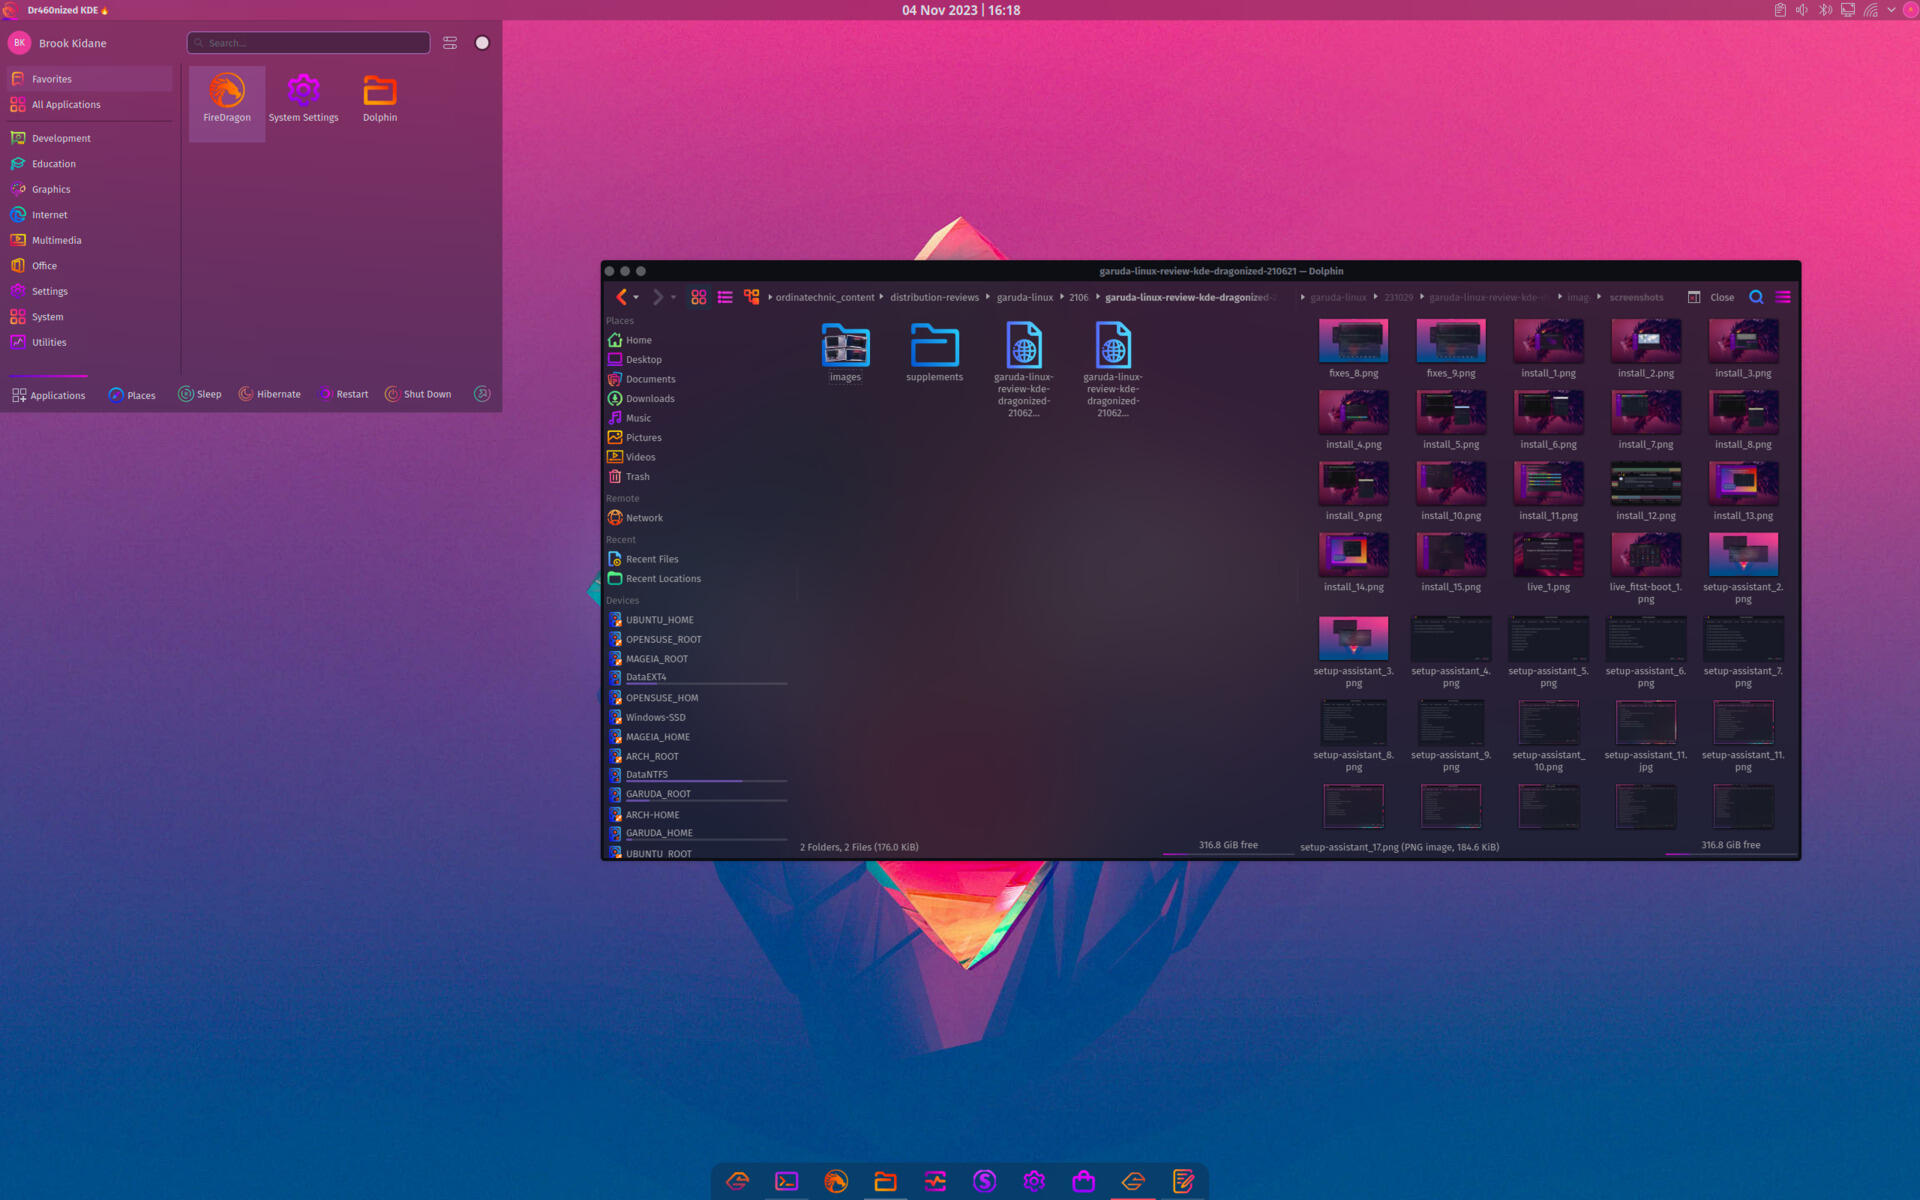Open Downloads in Places panel
Screen dimensions: 1920x1200
pos(650,398)
